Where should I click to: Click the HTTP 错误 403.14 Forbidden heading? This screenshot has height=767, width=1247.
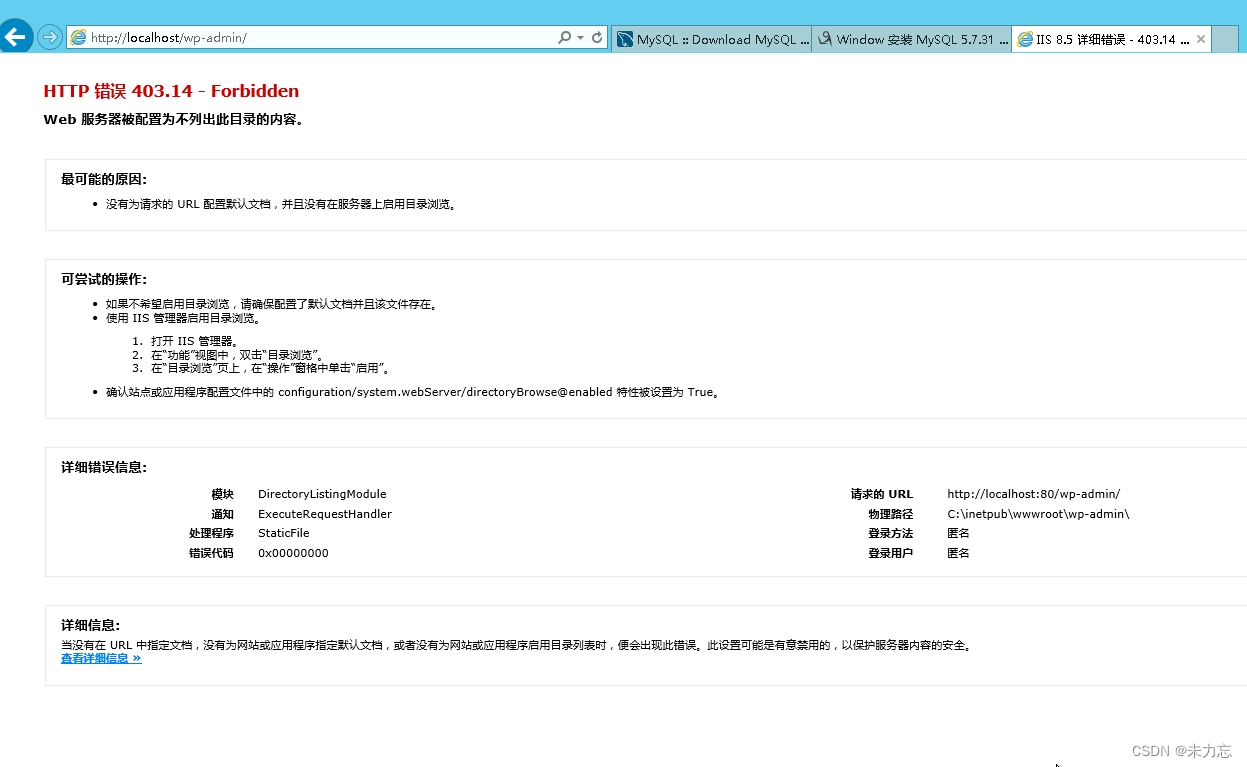point(171,91)
